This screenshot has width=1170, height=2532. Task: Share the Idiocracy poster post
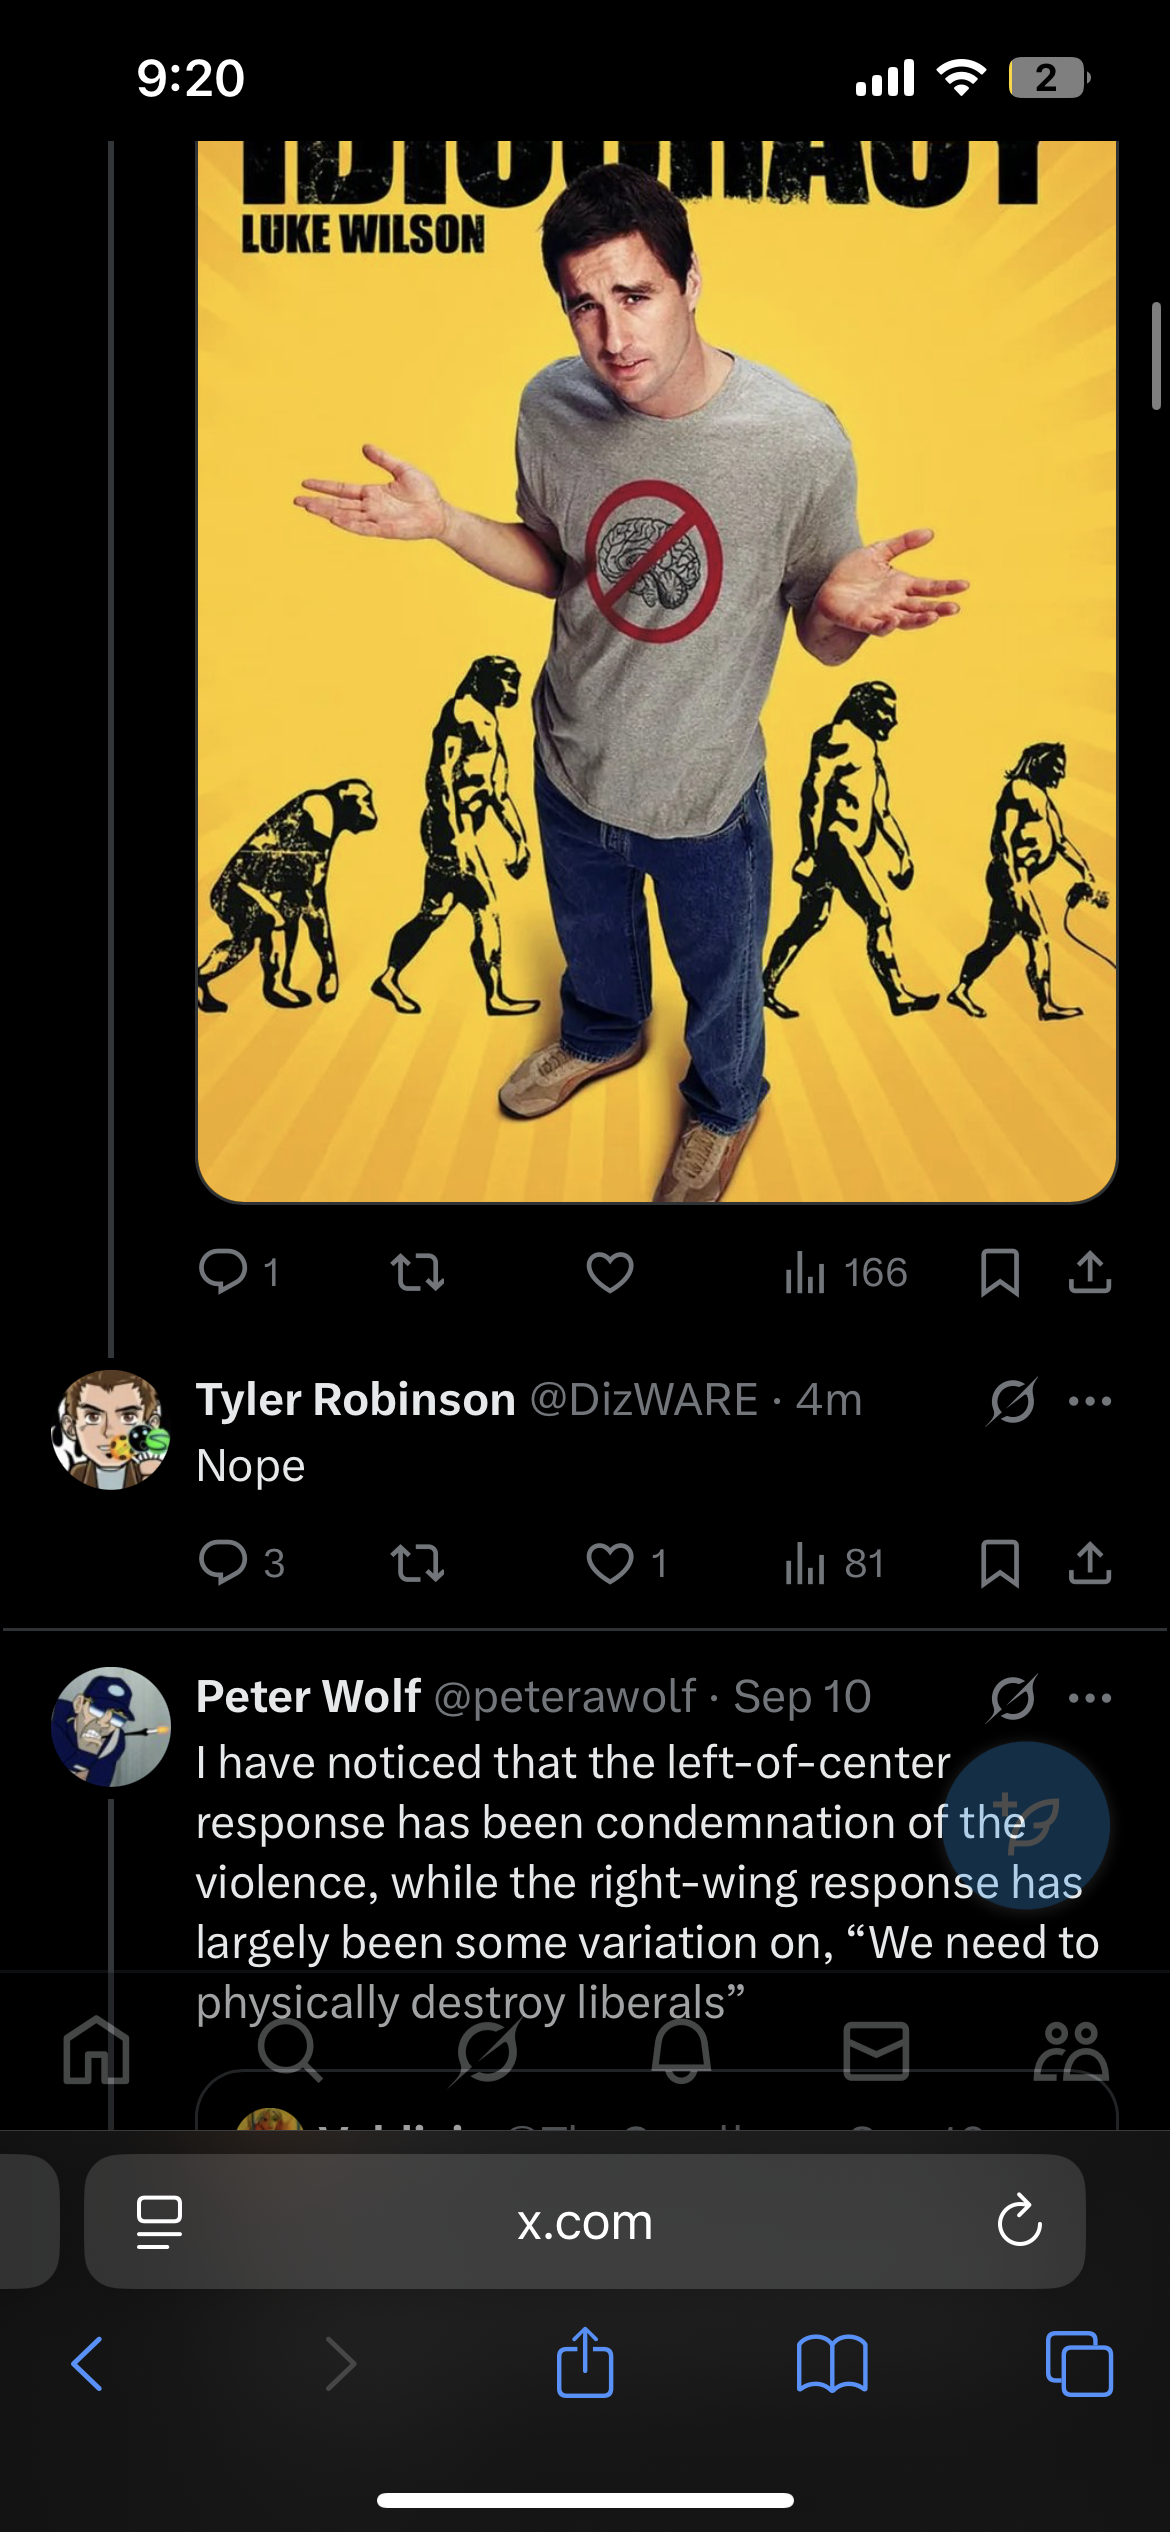(x=1089, y=1273)
